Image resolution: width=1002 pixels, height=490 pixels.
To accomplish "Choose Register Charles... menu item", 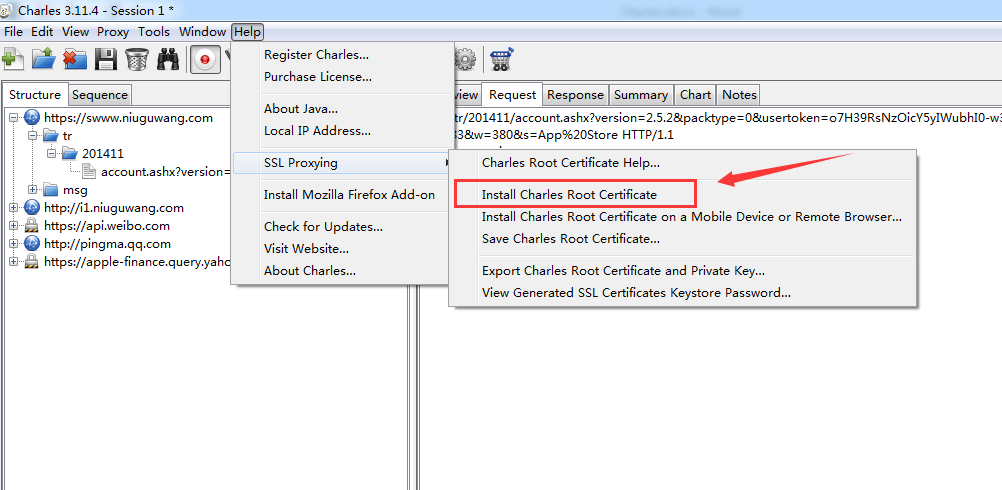I will coord(316,55).
